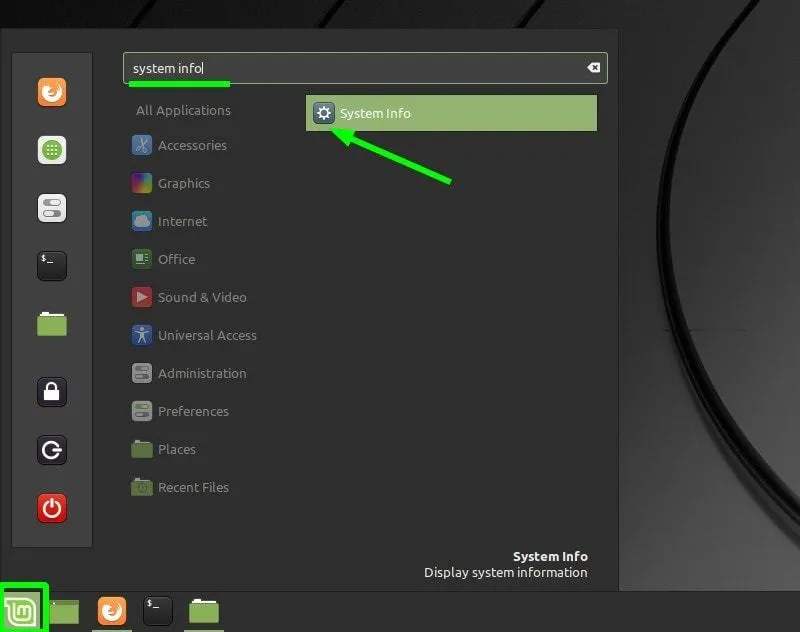Lock the screen using the padlock icon
This screenshot has height=632, width=800.
pos(52,392)
